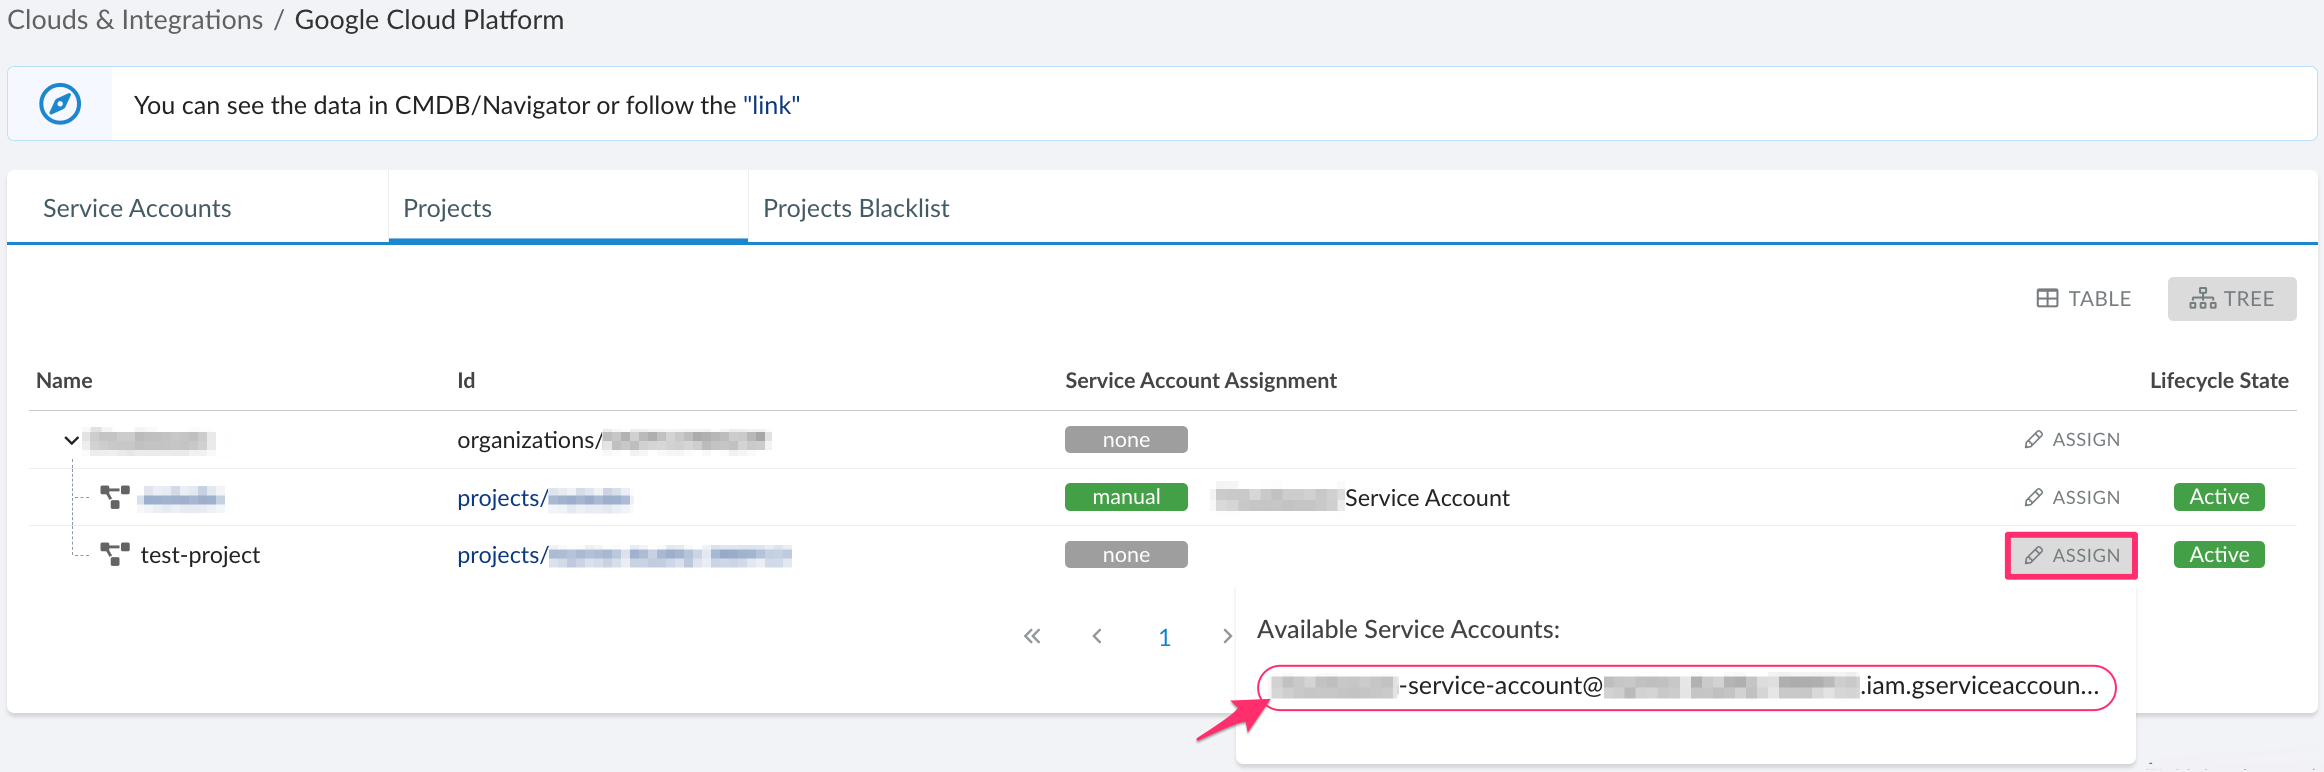Open the Service Accounts tab
The height and width of the screenshot is (772, 2324).
pos(137,208)
